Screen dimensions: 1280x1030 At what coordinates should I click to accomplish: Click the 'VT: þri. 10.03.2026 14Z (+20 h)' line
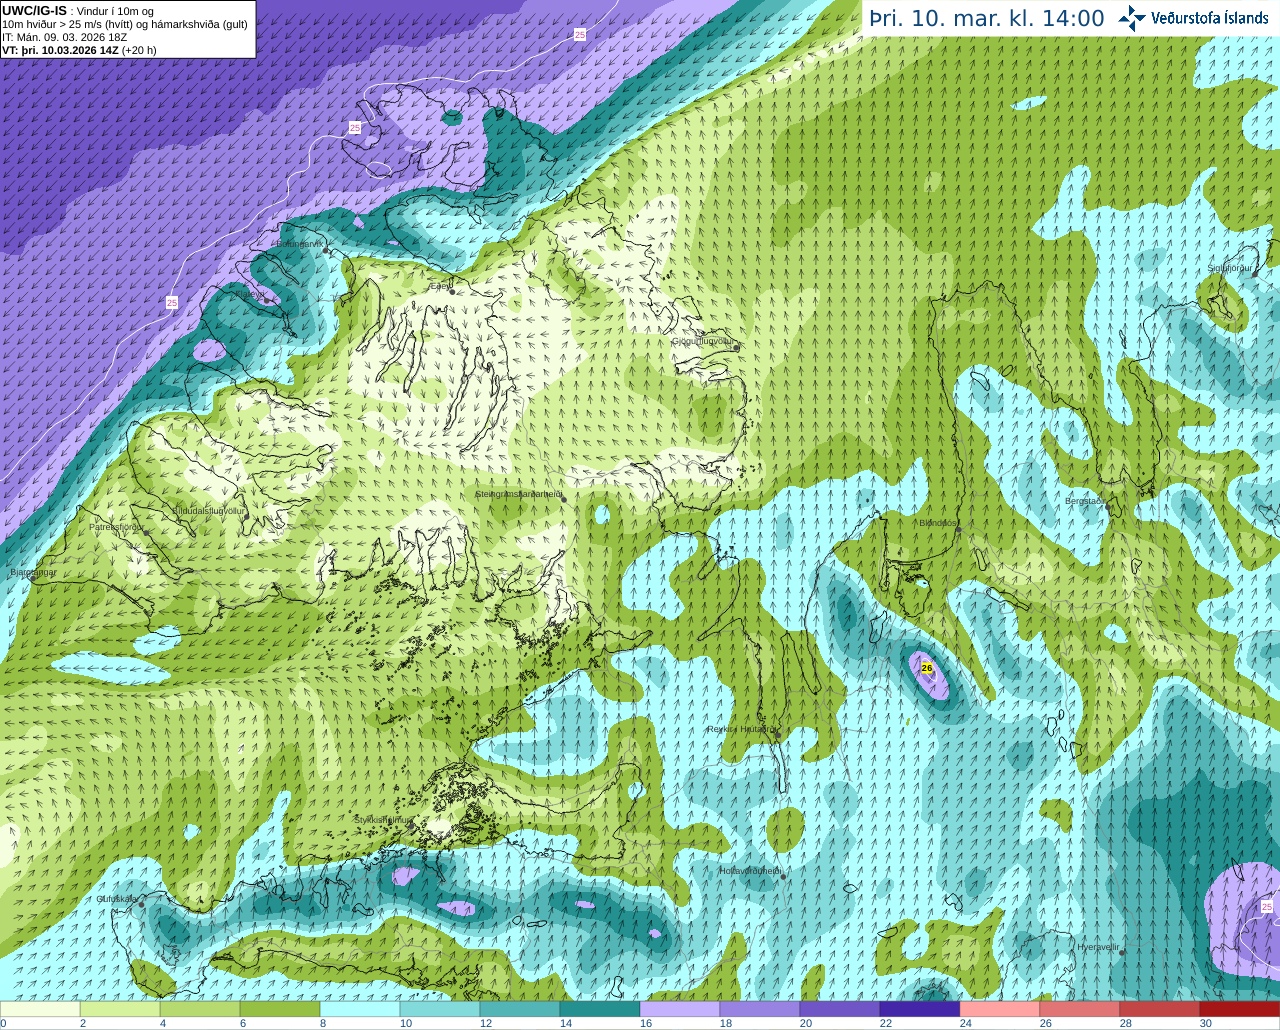[x=80, y=50]
